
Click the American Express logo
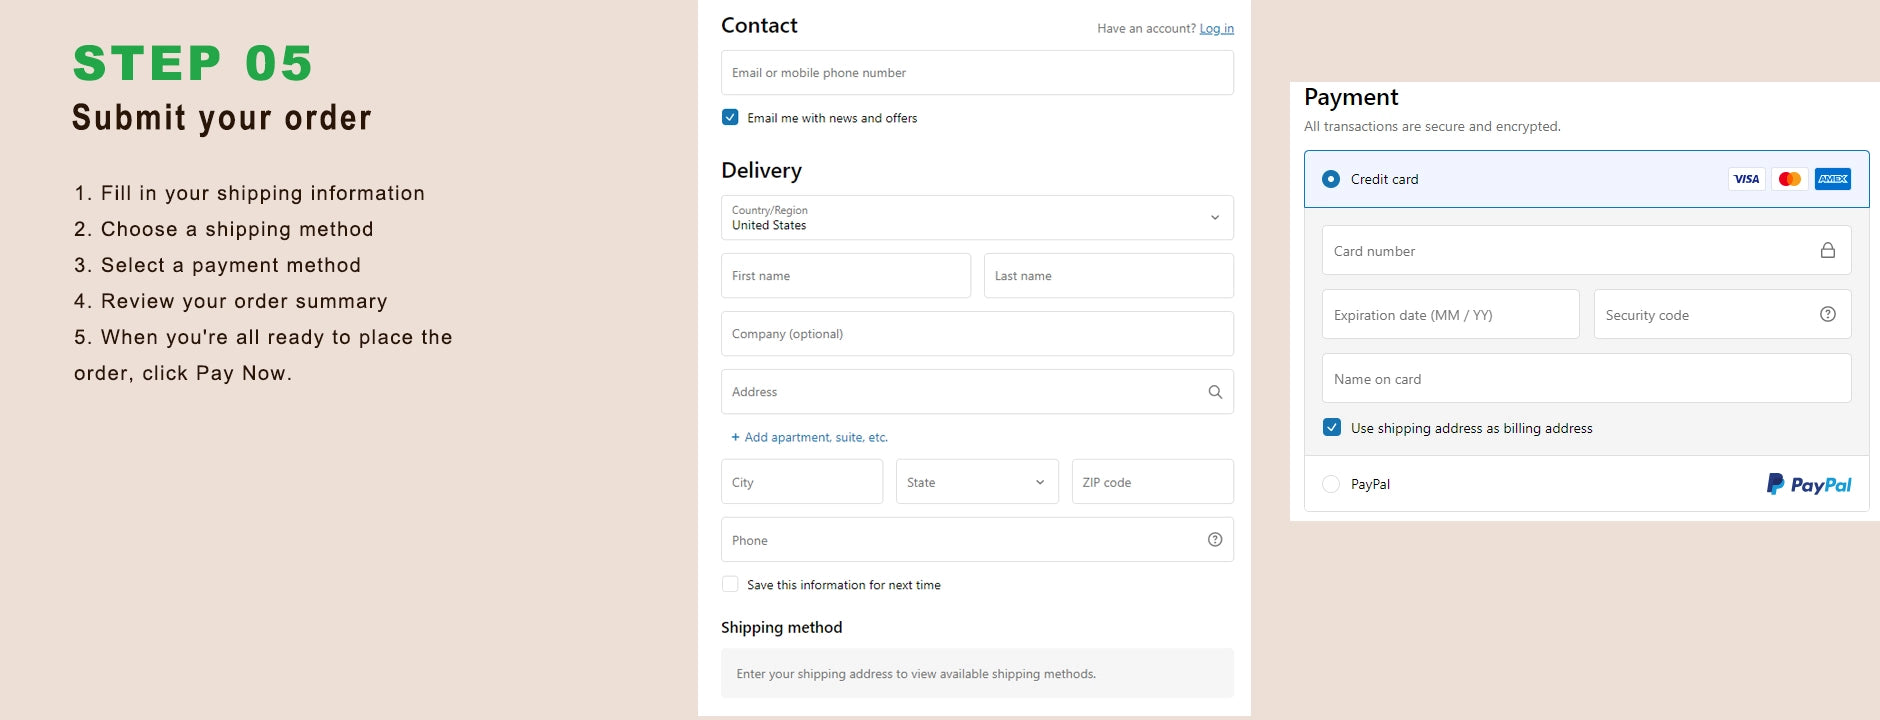point(1832,179)
